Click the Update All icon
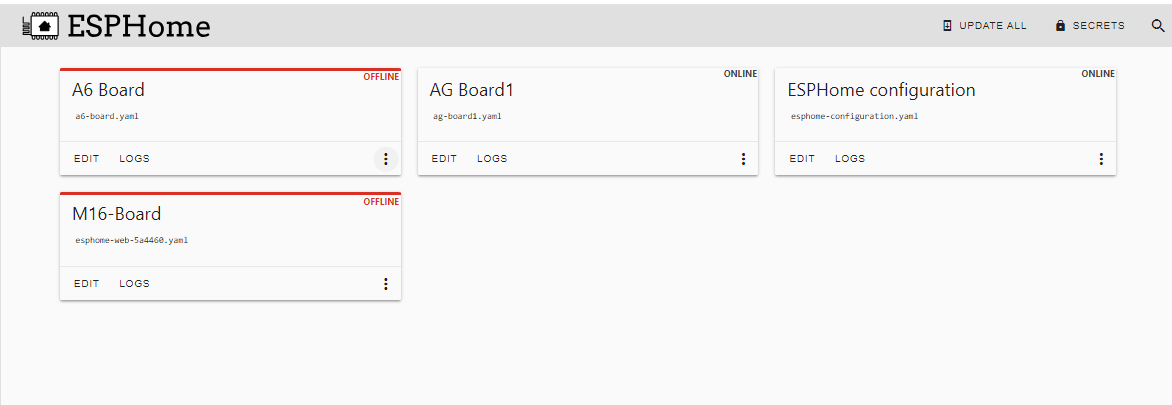Image resolution: width=1172 pixels, height=405 pixels. point(947,26)
